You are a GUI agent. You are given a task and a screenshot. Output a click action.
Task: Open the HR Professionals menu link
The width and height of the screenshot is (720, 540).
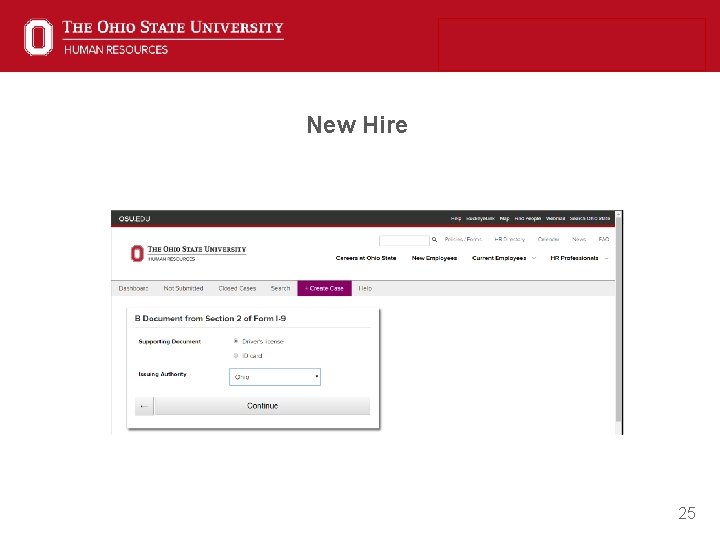(574, 258)
